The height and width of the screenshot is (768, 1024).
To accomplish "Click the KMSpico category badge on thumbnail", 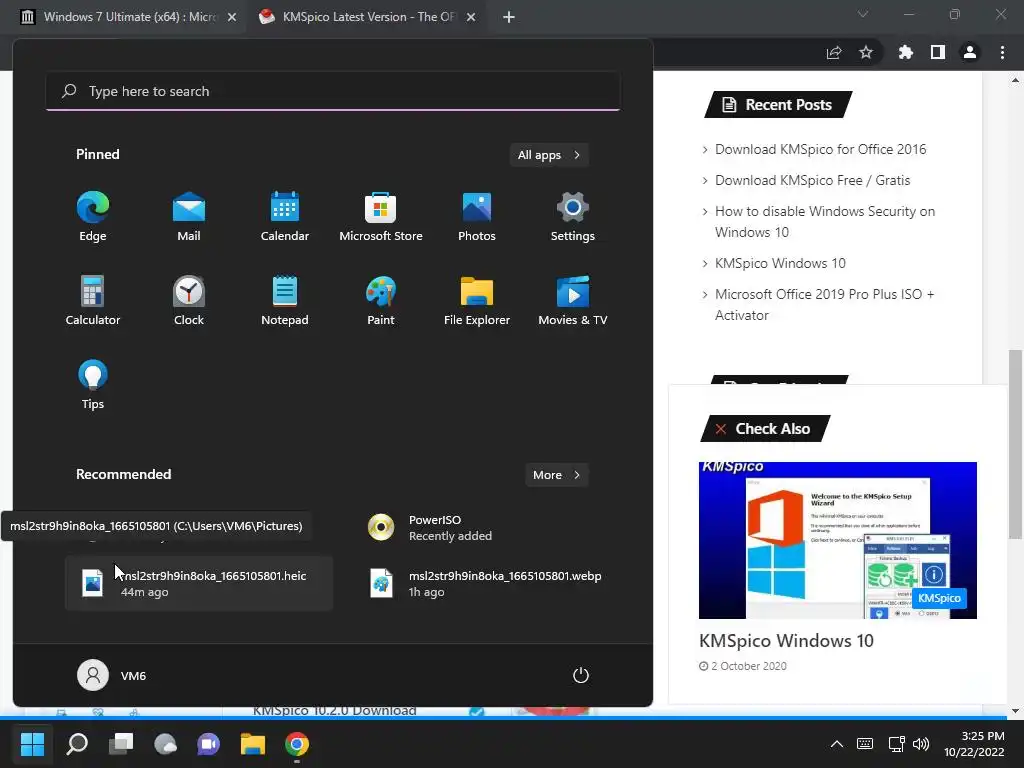I will point(939,598).
